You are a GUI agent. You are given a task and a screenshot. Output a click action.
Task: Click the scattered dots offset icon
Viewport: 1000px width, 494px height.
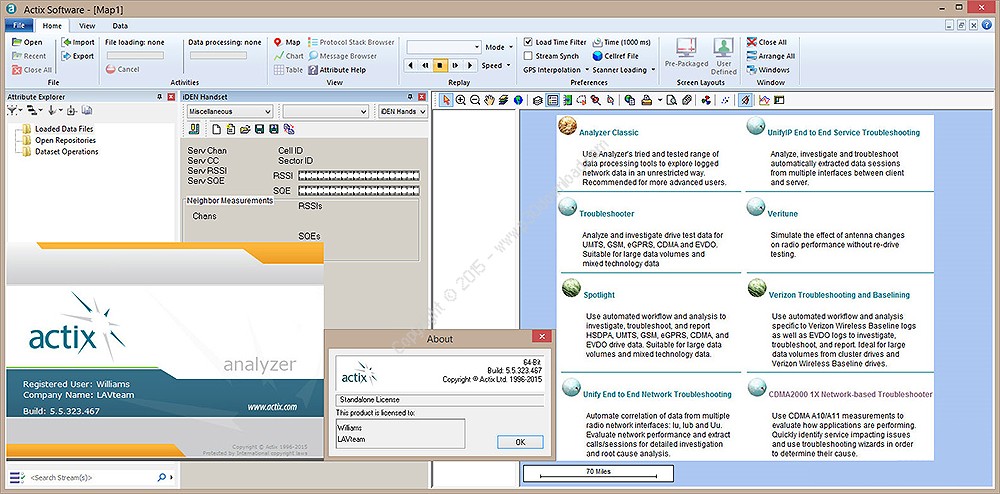[x=725, y=100]
